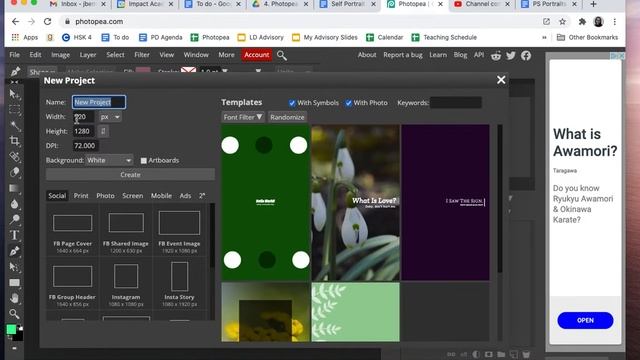Select the Hand tool

coord(14,298)
